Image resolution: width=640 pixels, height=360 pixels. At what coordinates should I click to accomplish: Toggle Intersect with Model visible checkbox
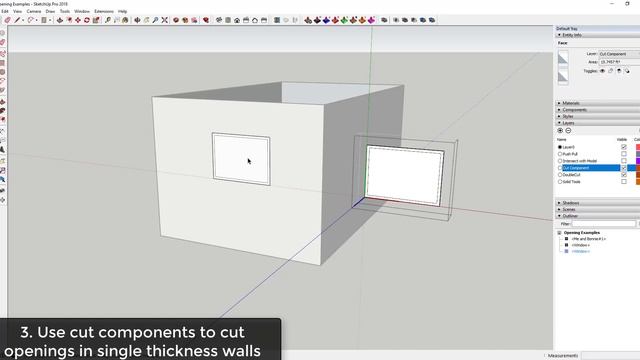coord(624,161)
